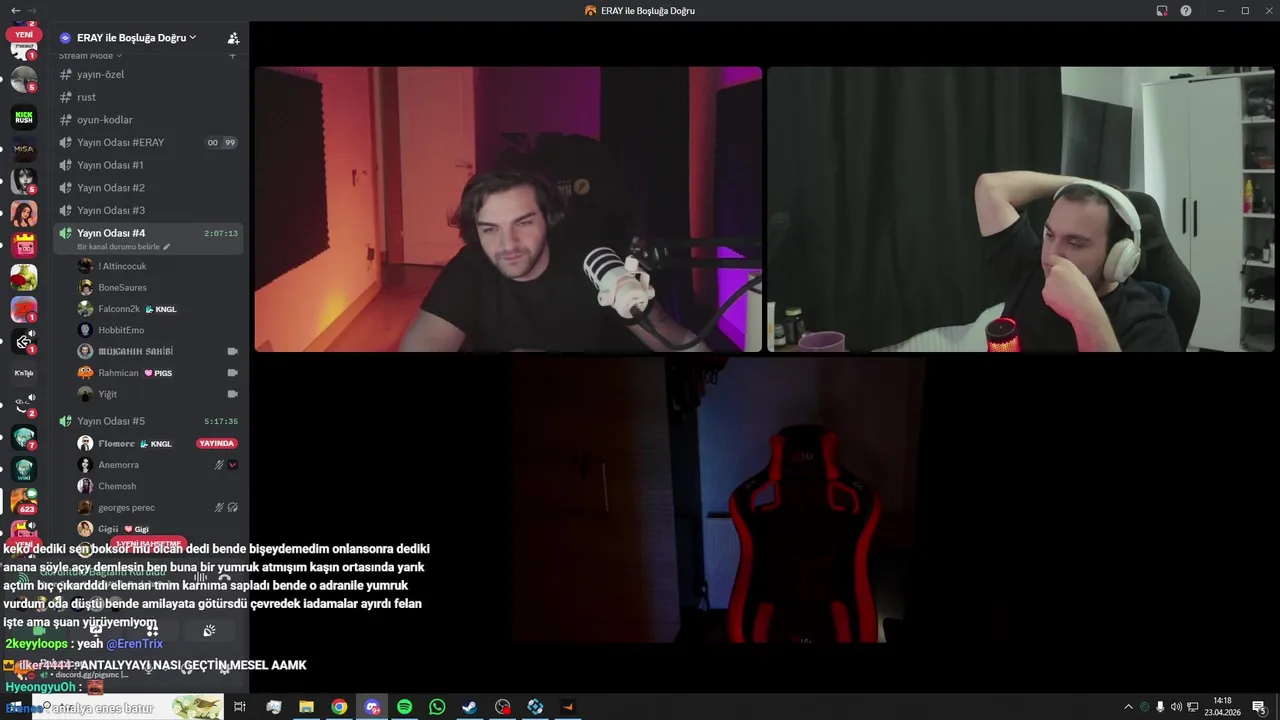Click the 00 99 user limit badge
1280x720 pixels.
[x=221, y=143]
